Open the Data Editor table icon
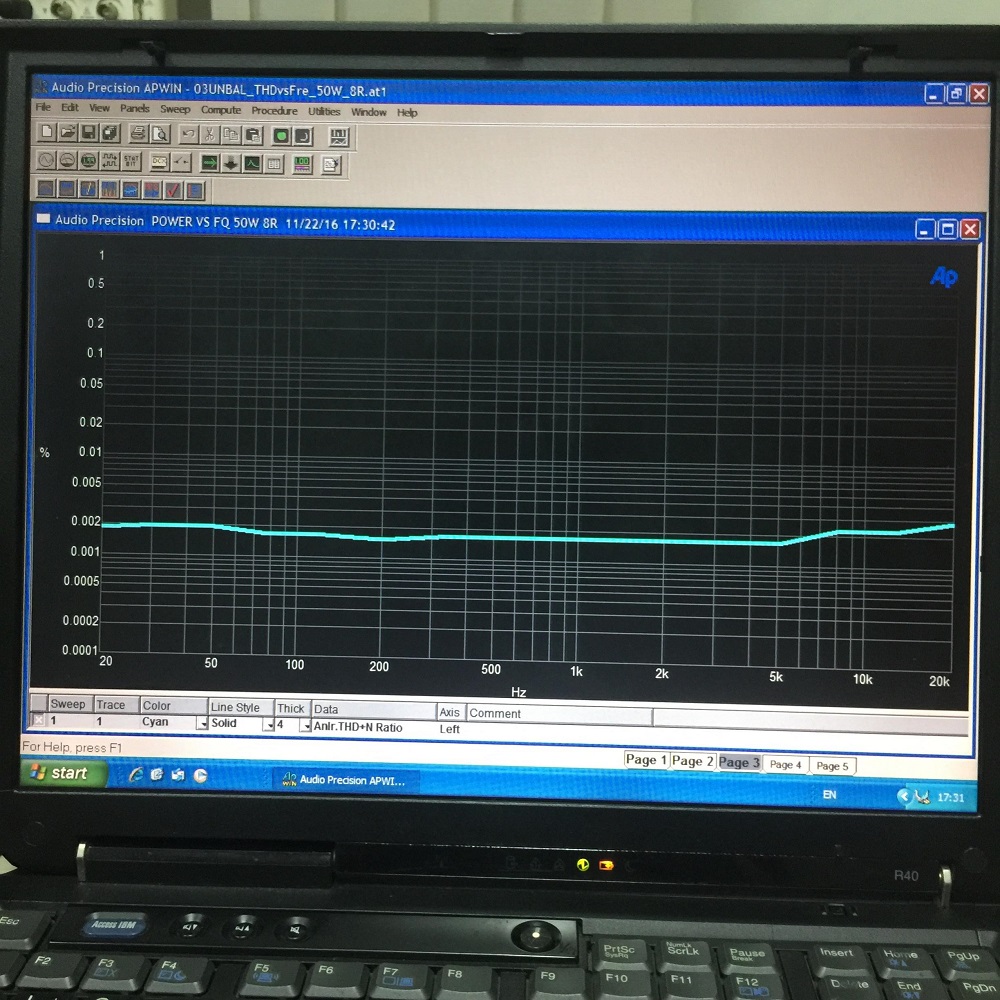This screenshot has width=1000, height=1000. (274, 165)
